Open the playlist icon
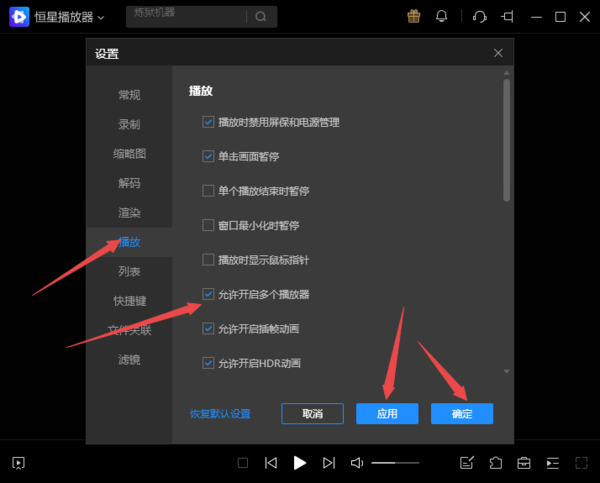The height and width of the screenshot is (483, 600). pos(553,463)
